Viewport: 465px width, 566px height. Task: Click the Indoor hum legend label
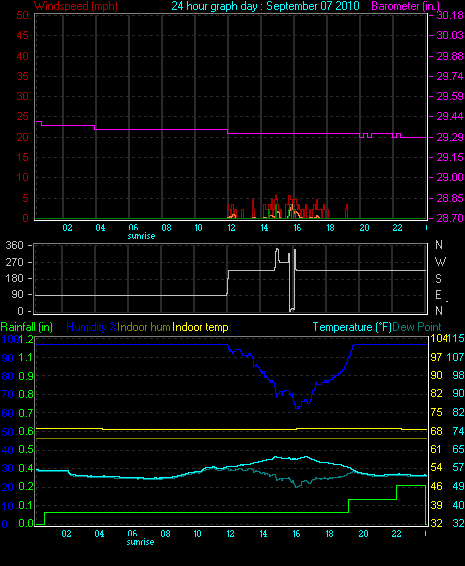(x=144, y=327)
